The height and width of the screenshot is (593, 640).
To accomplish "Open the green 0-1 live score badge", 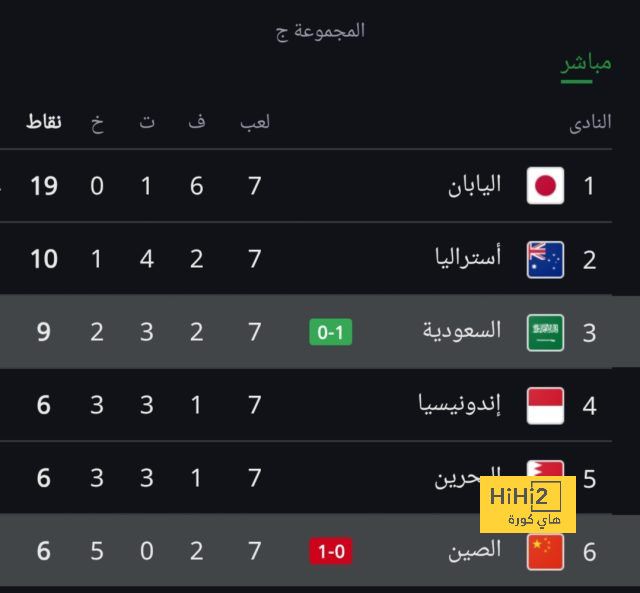I will pyautogui.click(x=331, y=332).
